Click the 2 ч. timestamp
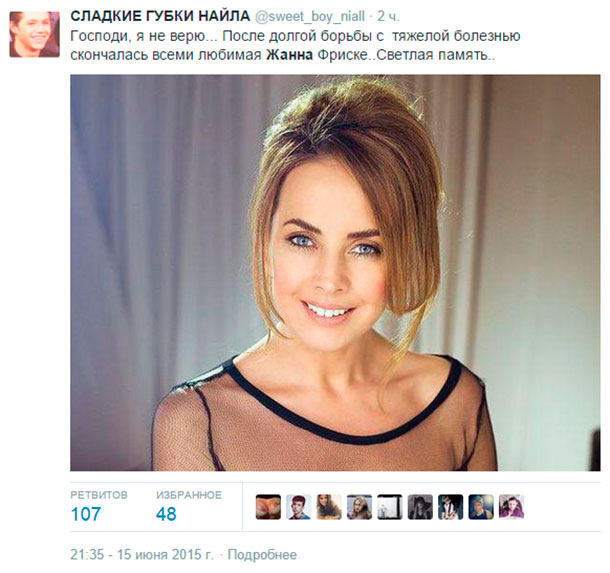The image size is (610, 573). [388, 16]
